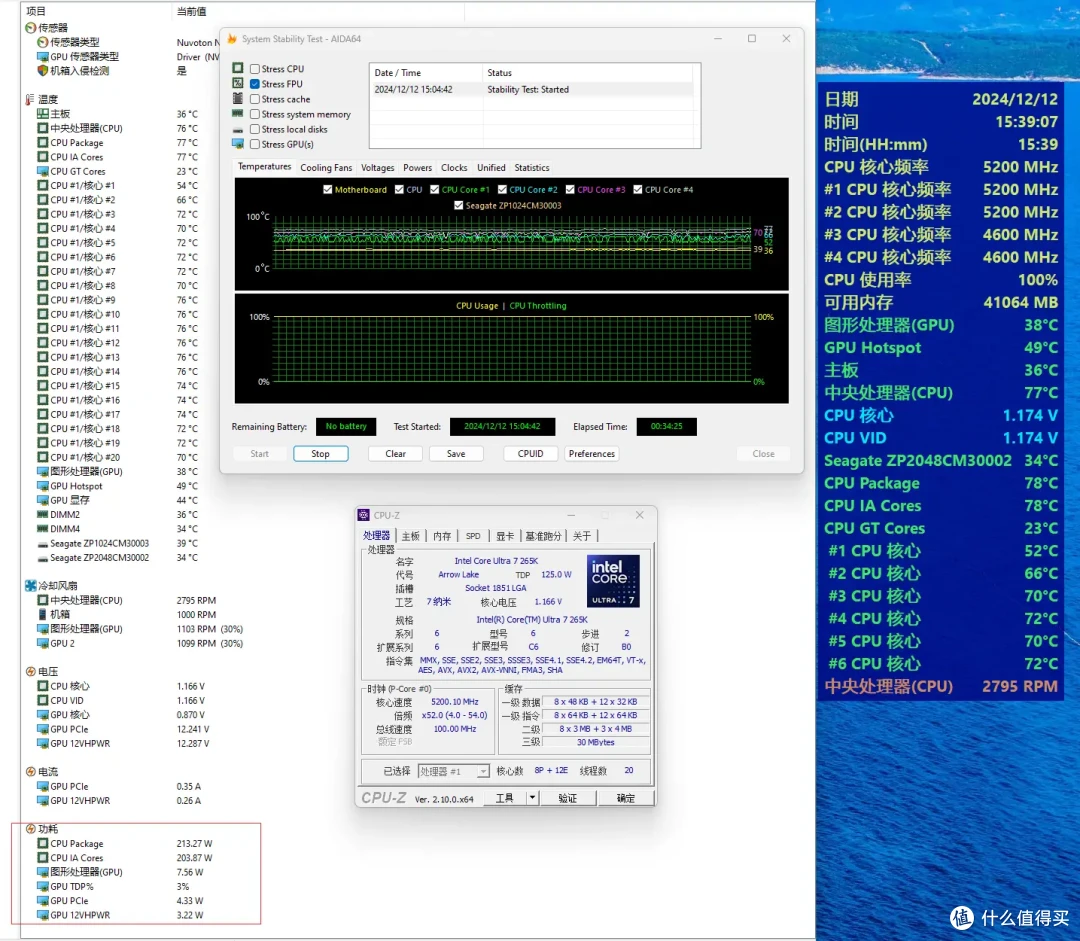The width and height of the screenshot is (1080, 941).
Task: Click the GPU Hotspot monitor icon
Action: click(x=43, y=486)
